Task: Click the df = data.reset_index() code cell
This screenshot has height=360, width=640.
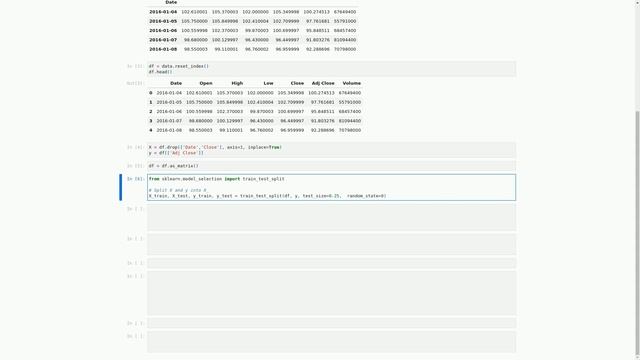Action: [331, 69]
